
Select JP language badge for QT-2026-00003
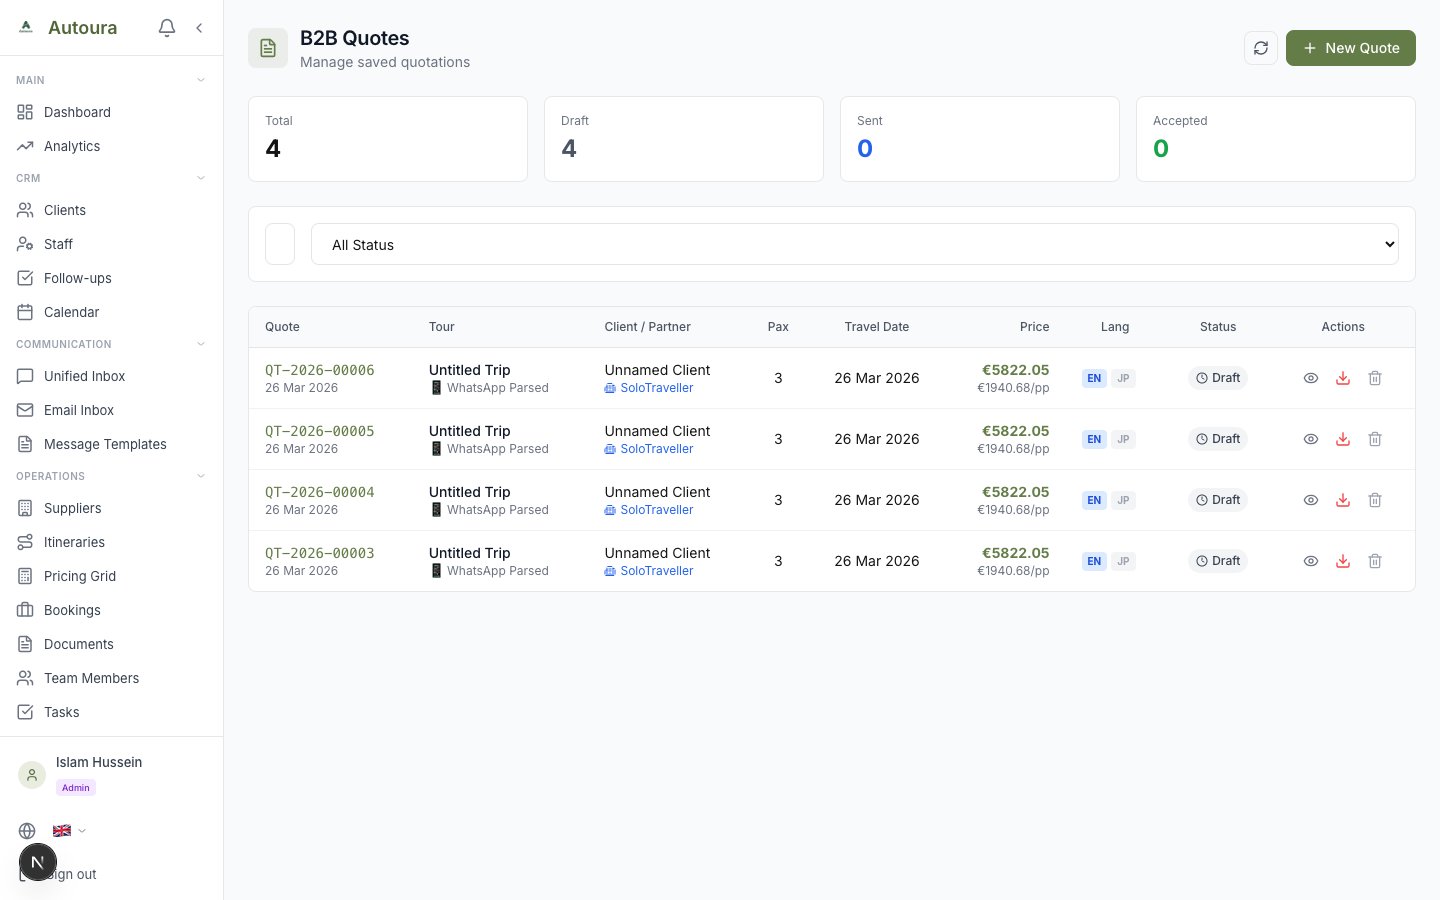(x=1123, y=561)
